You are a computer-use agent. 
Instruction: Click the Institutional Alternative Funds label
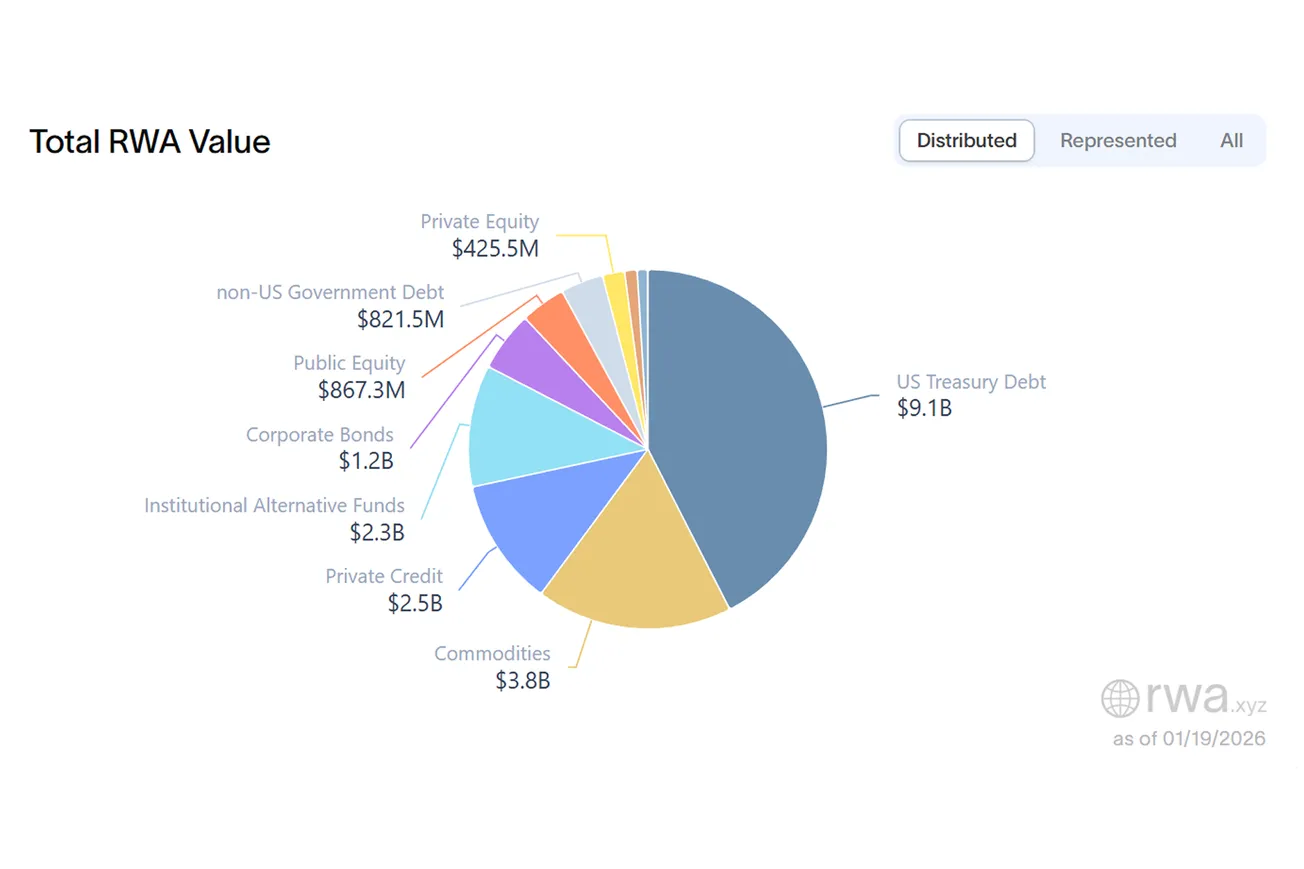tap(274, 506)
